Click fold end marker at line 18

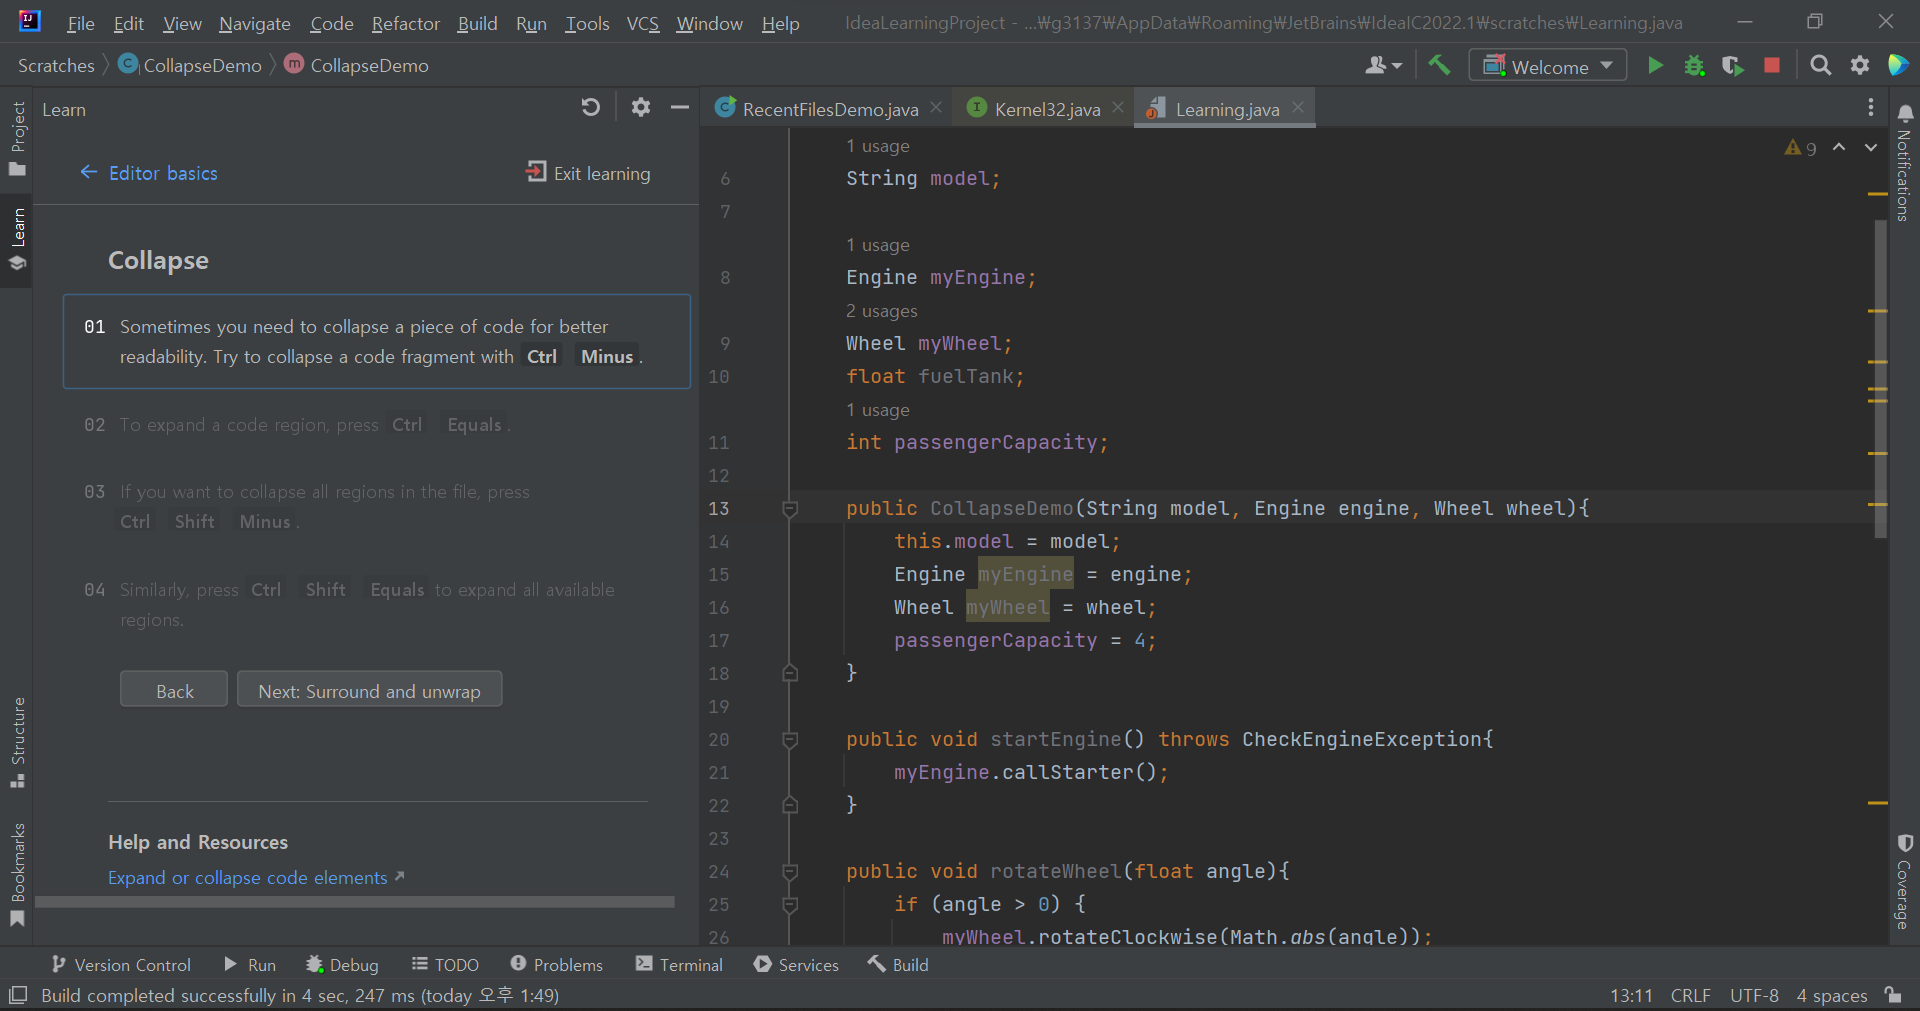point(790,673)
